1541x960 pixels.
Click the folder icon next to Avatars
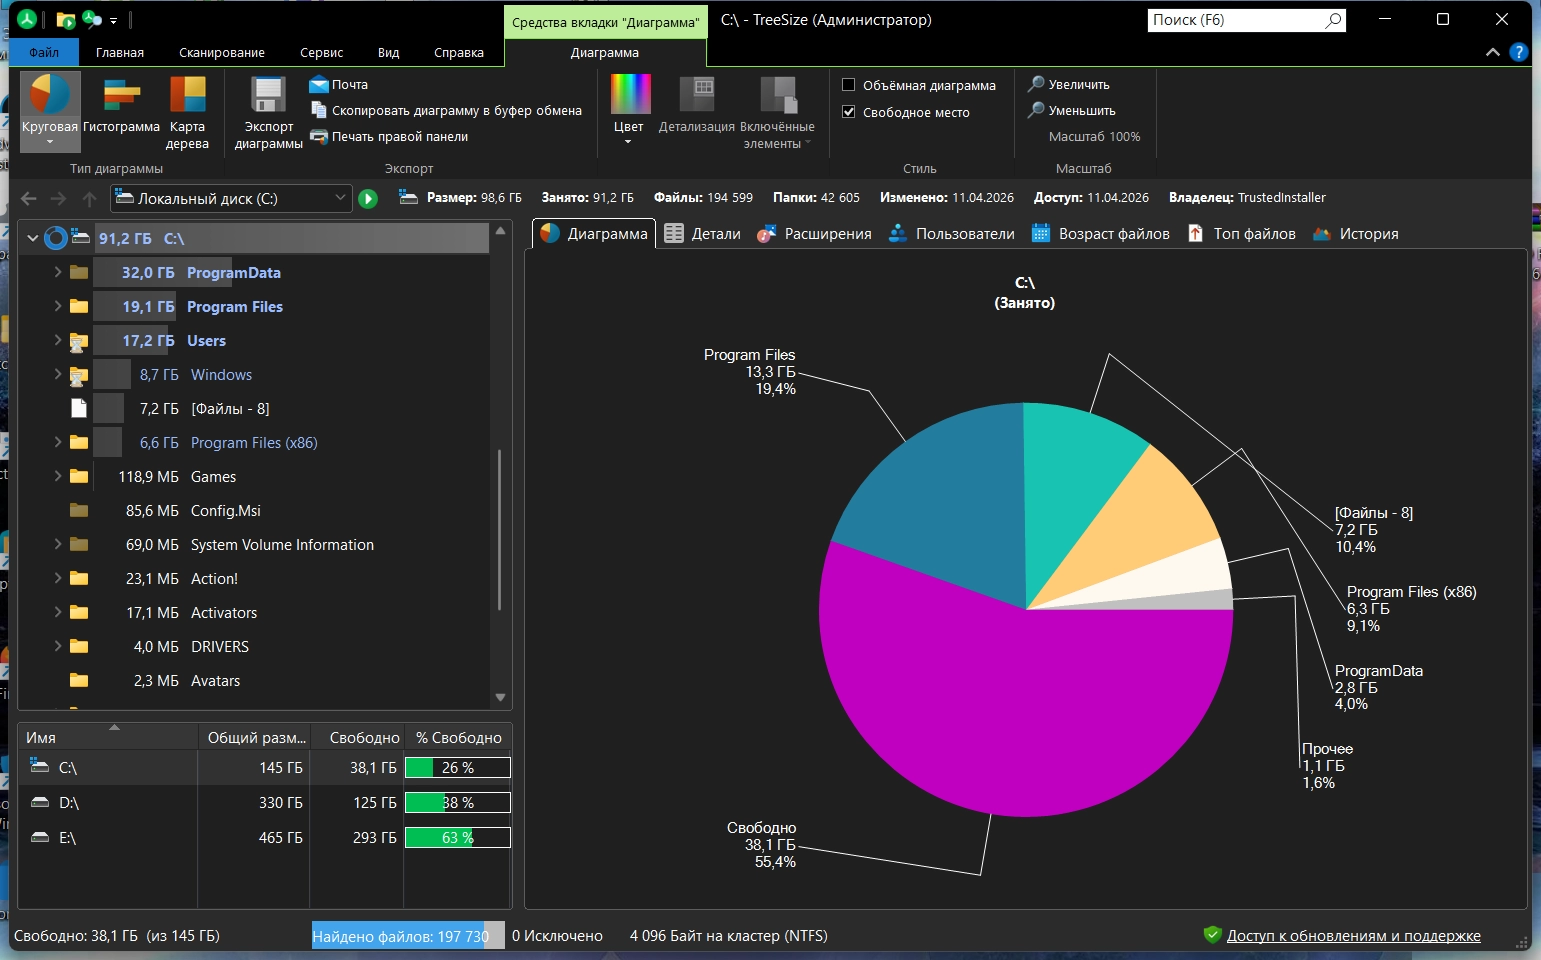[79, 680]
